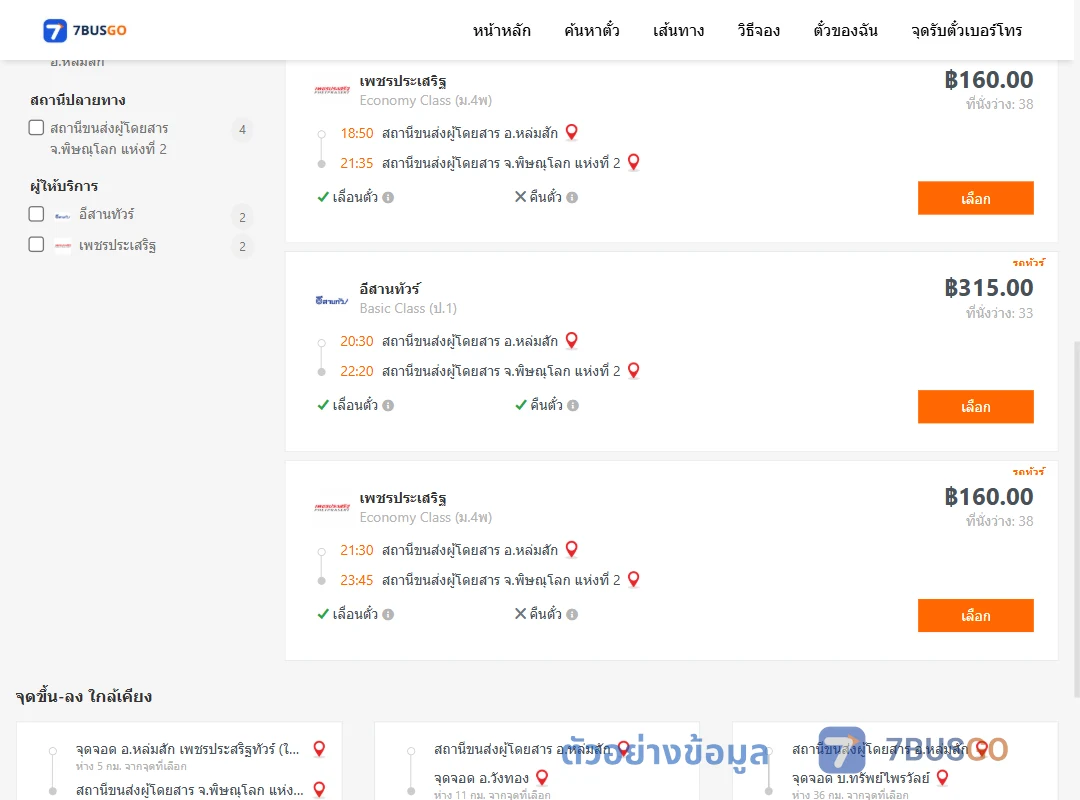This screenshot has height=800, width=1080.
Task: Open the เส้นทาง menu item
Action: pos(678,30)
